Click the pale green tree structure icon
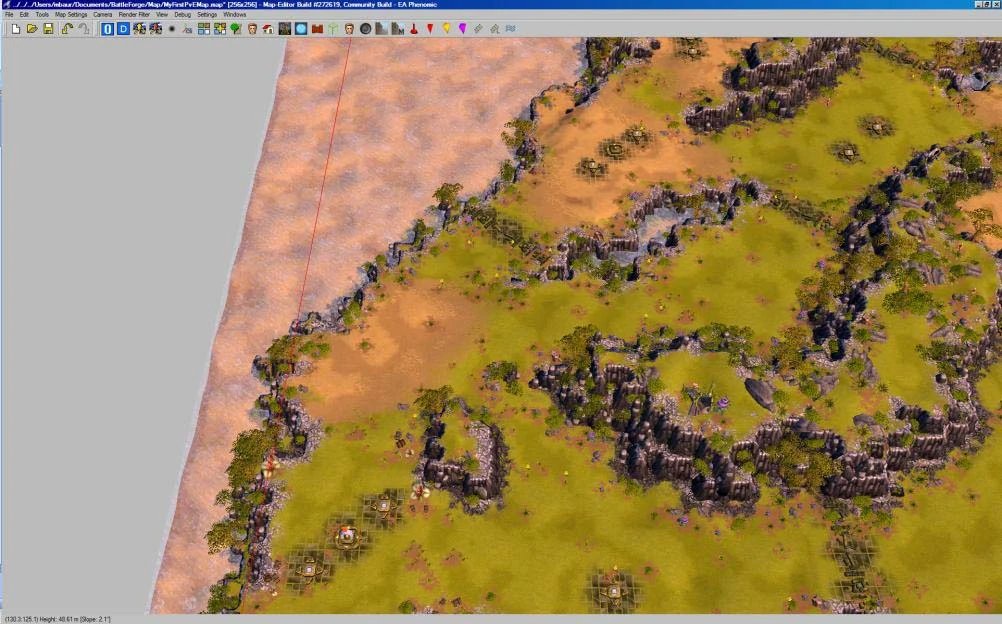1002x624 pixels. tap(333, 29)
